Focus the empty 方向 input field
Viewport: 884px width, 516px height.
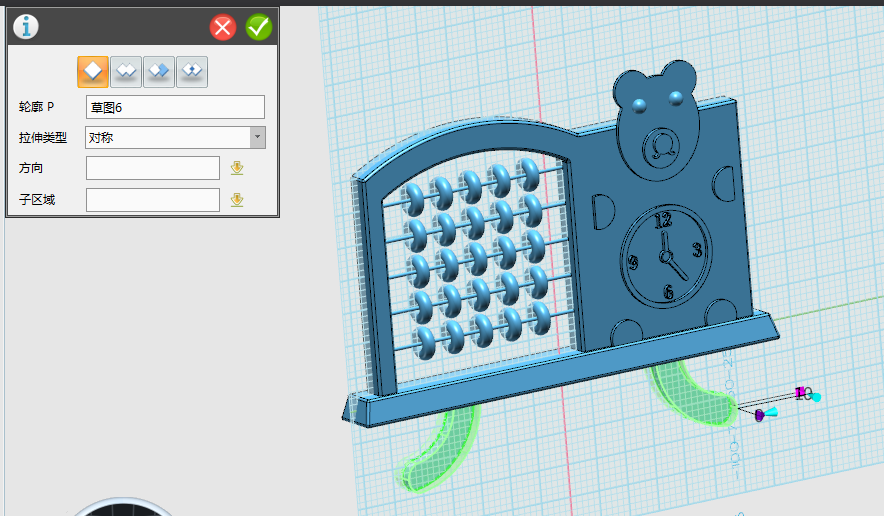152,168
